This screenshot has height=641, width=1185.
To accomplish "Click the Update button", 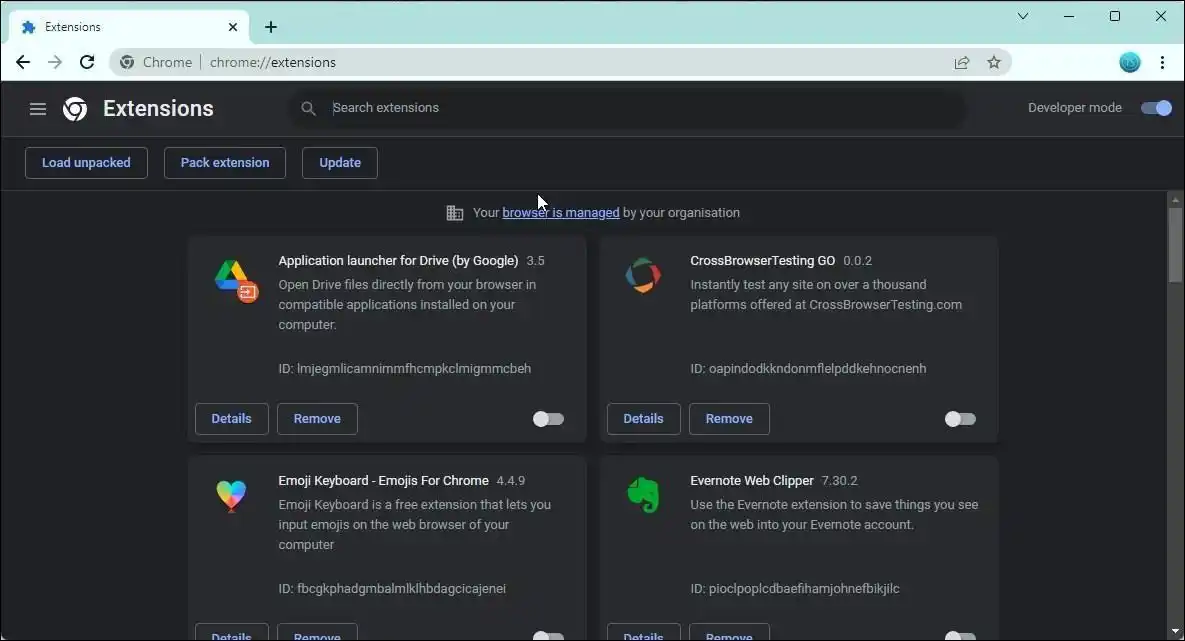I will [x=339, y=163].
